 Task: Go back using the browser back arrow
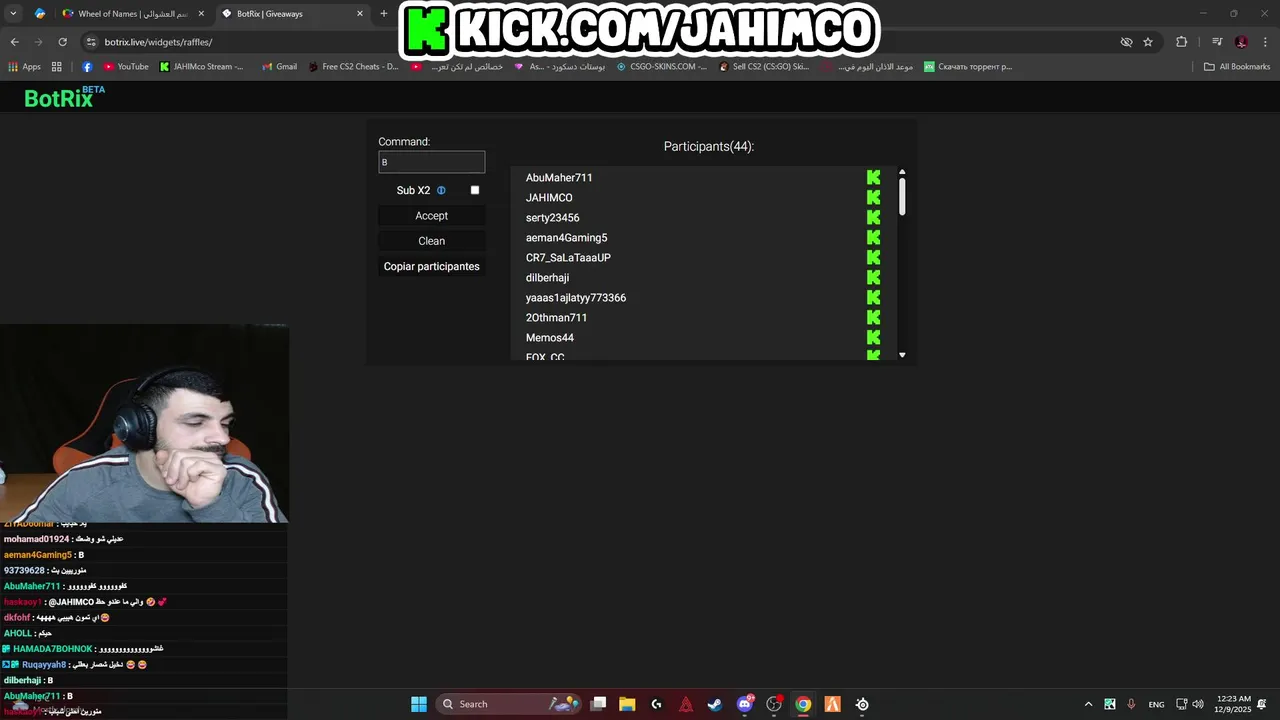(x=14, y=42)
